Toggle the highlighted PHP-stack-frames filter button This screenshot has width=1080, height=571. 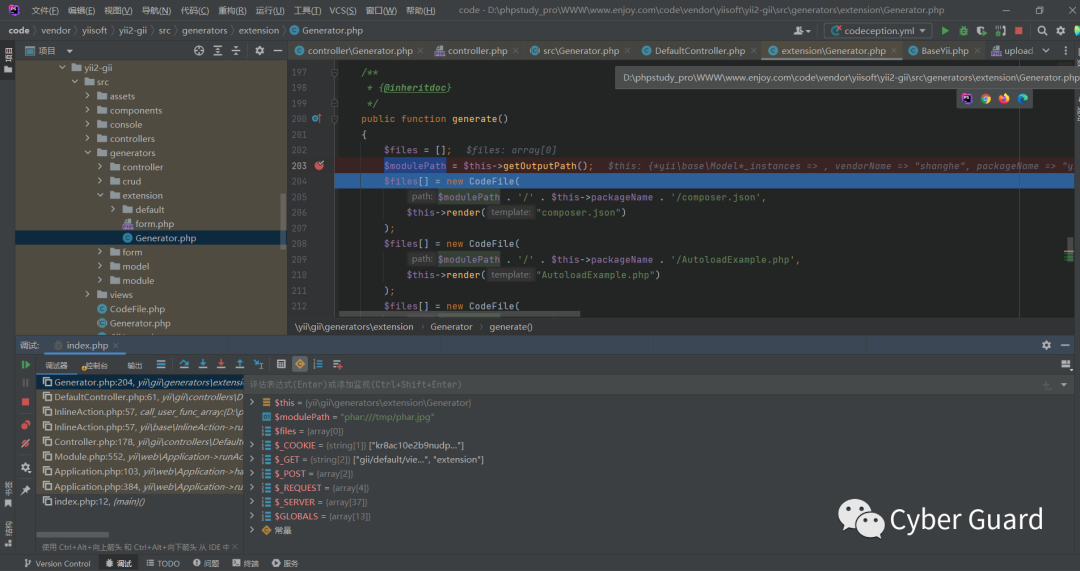[299, 365]
